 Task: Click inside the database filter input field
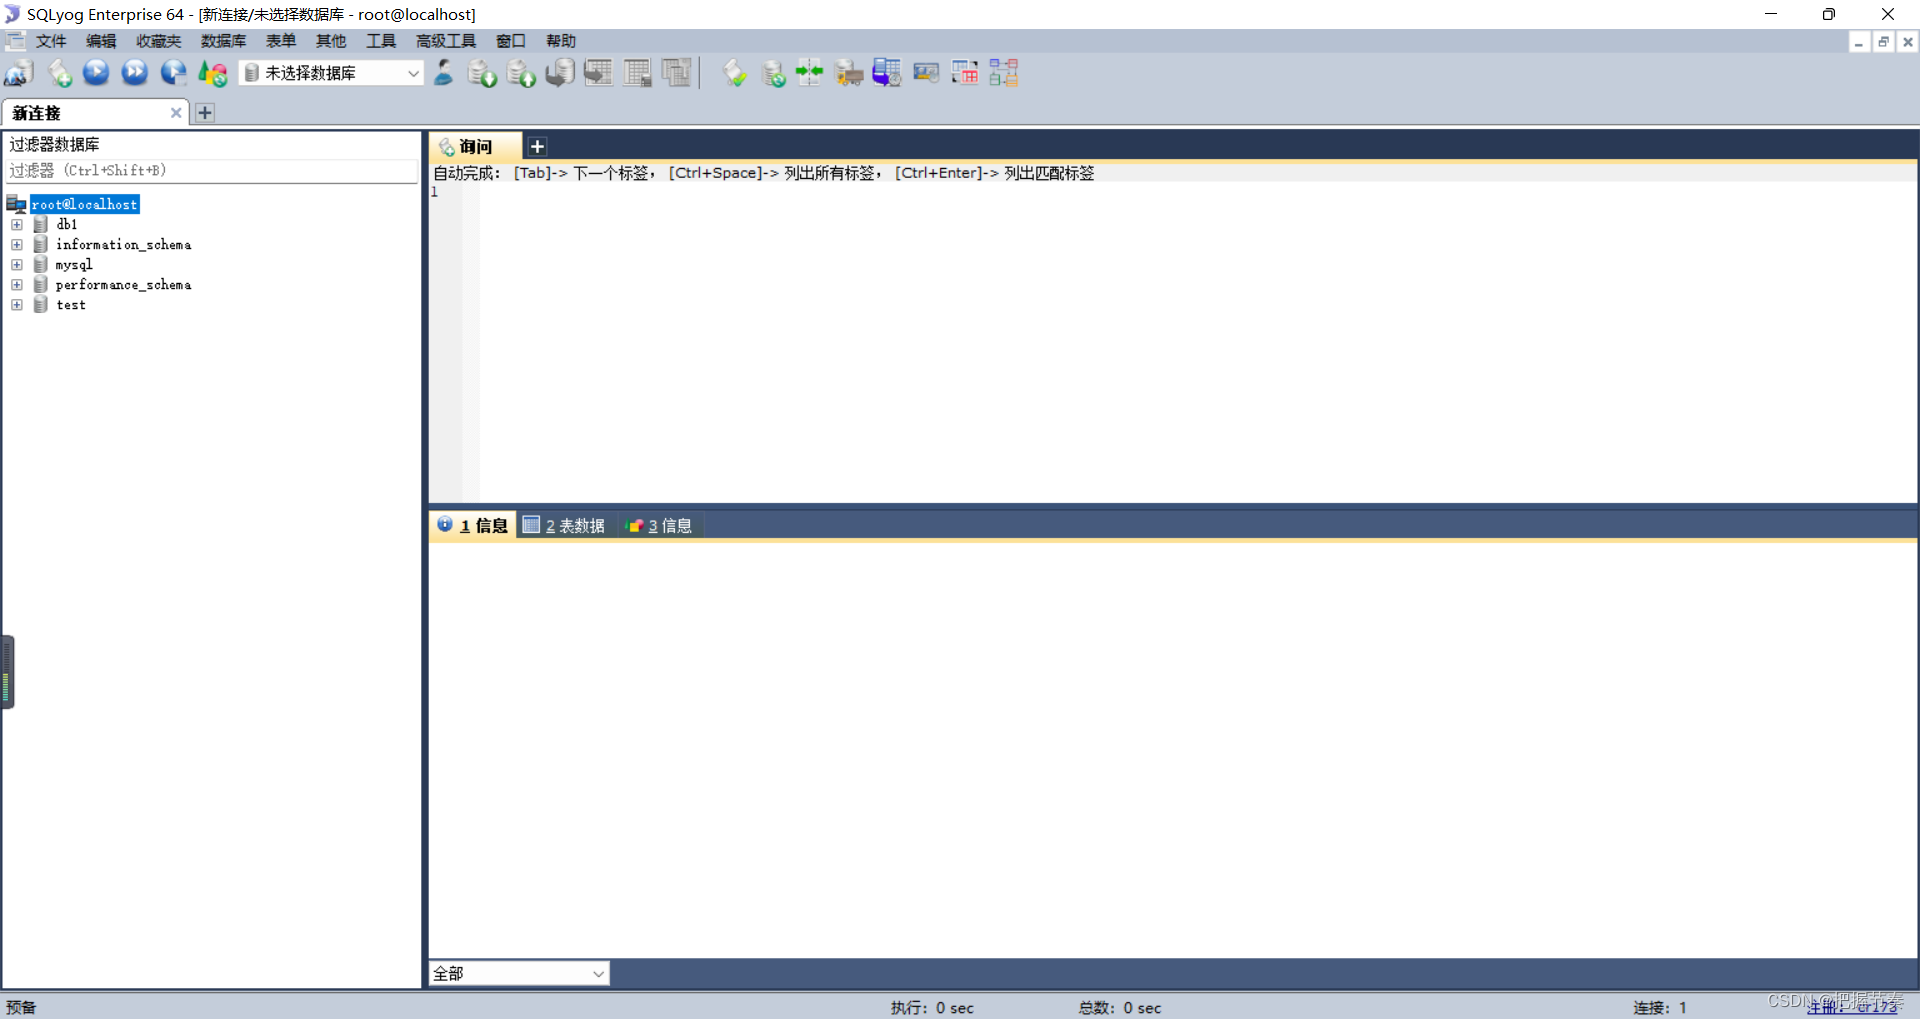tap(212, 170)
